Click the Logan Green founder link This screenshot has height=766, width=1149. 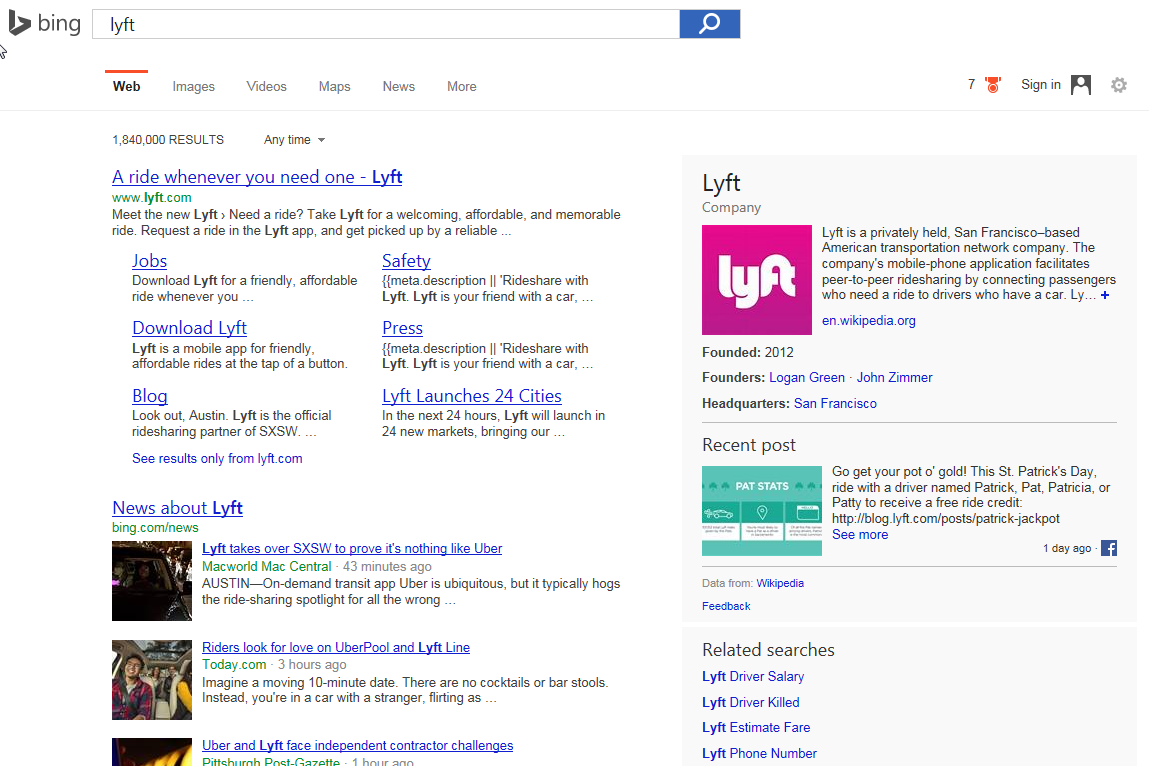tap(806, 378)
